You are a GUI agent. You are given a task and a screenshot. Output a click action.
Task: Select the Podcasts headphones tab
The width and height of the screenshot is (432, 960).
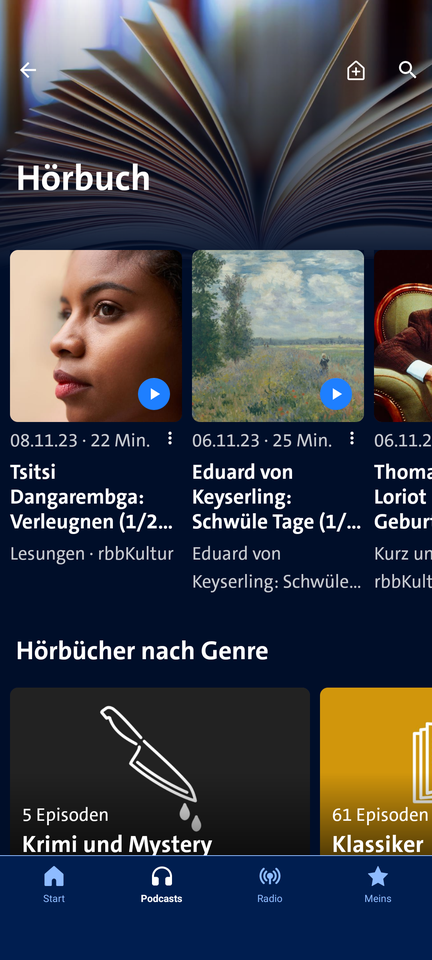162,885
